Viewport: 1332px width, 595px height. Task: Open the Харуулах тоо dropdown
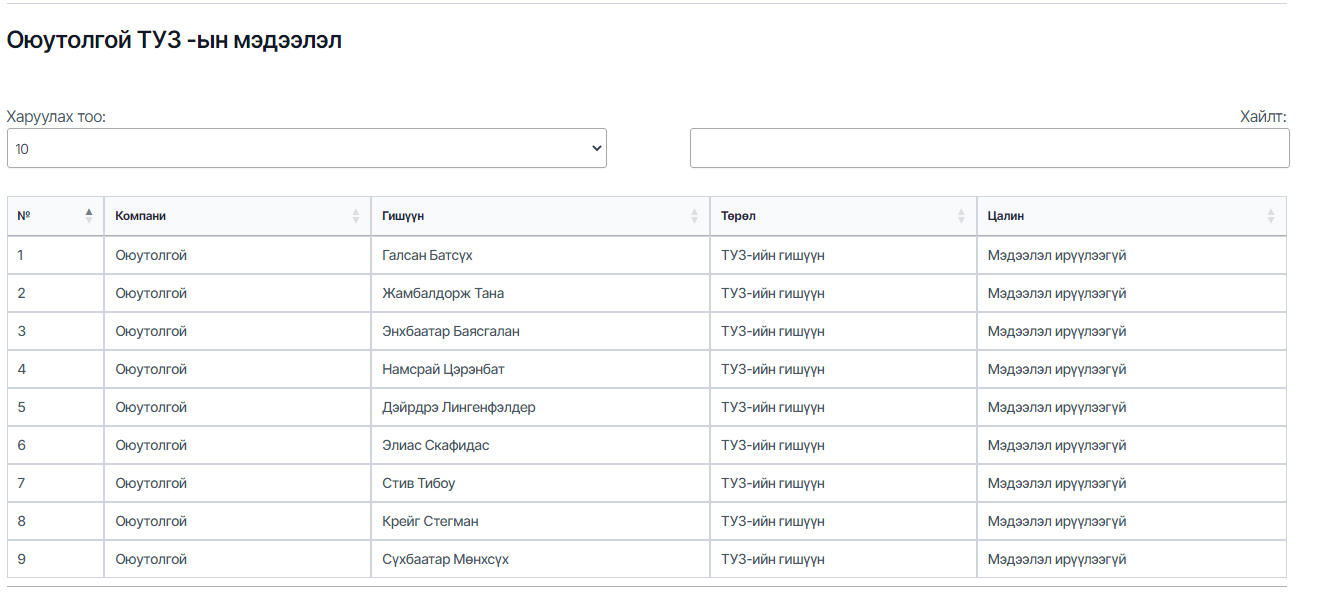(x=306, y=148)
